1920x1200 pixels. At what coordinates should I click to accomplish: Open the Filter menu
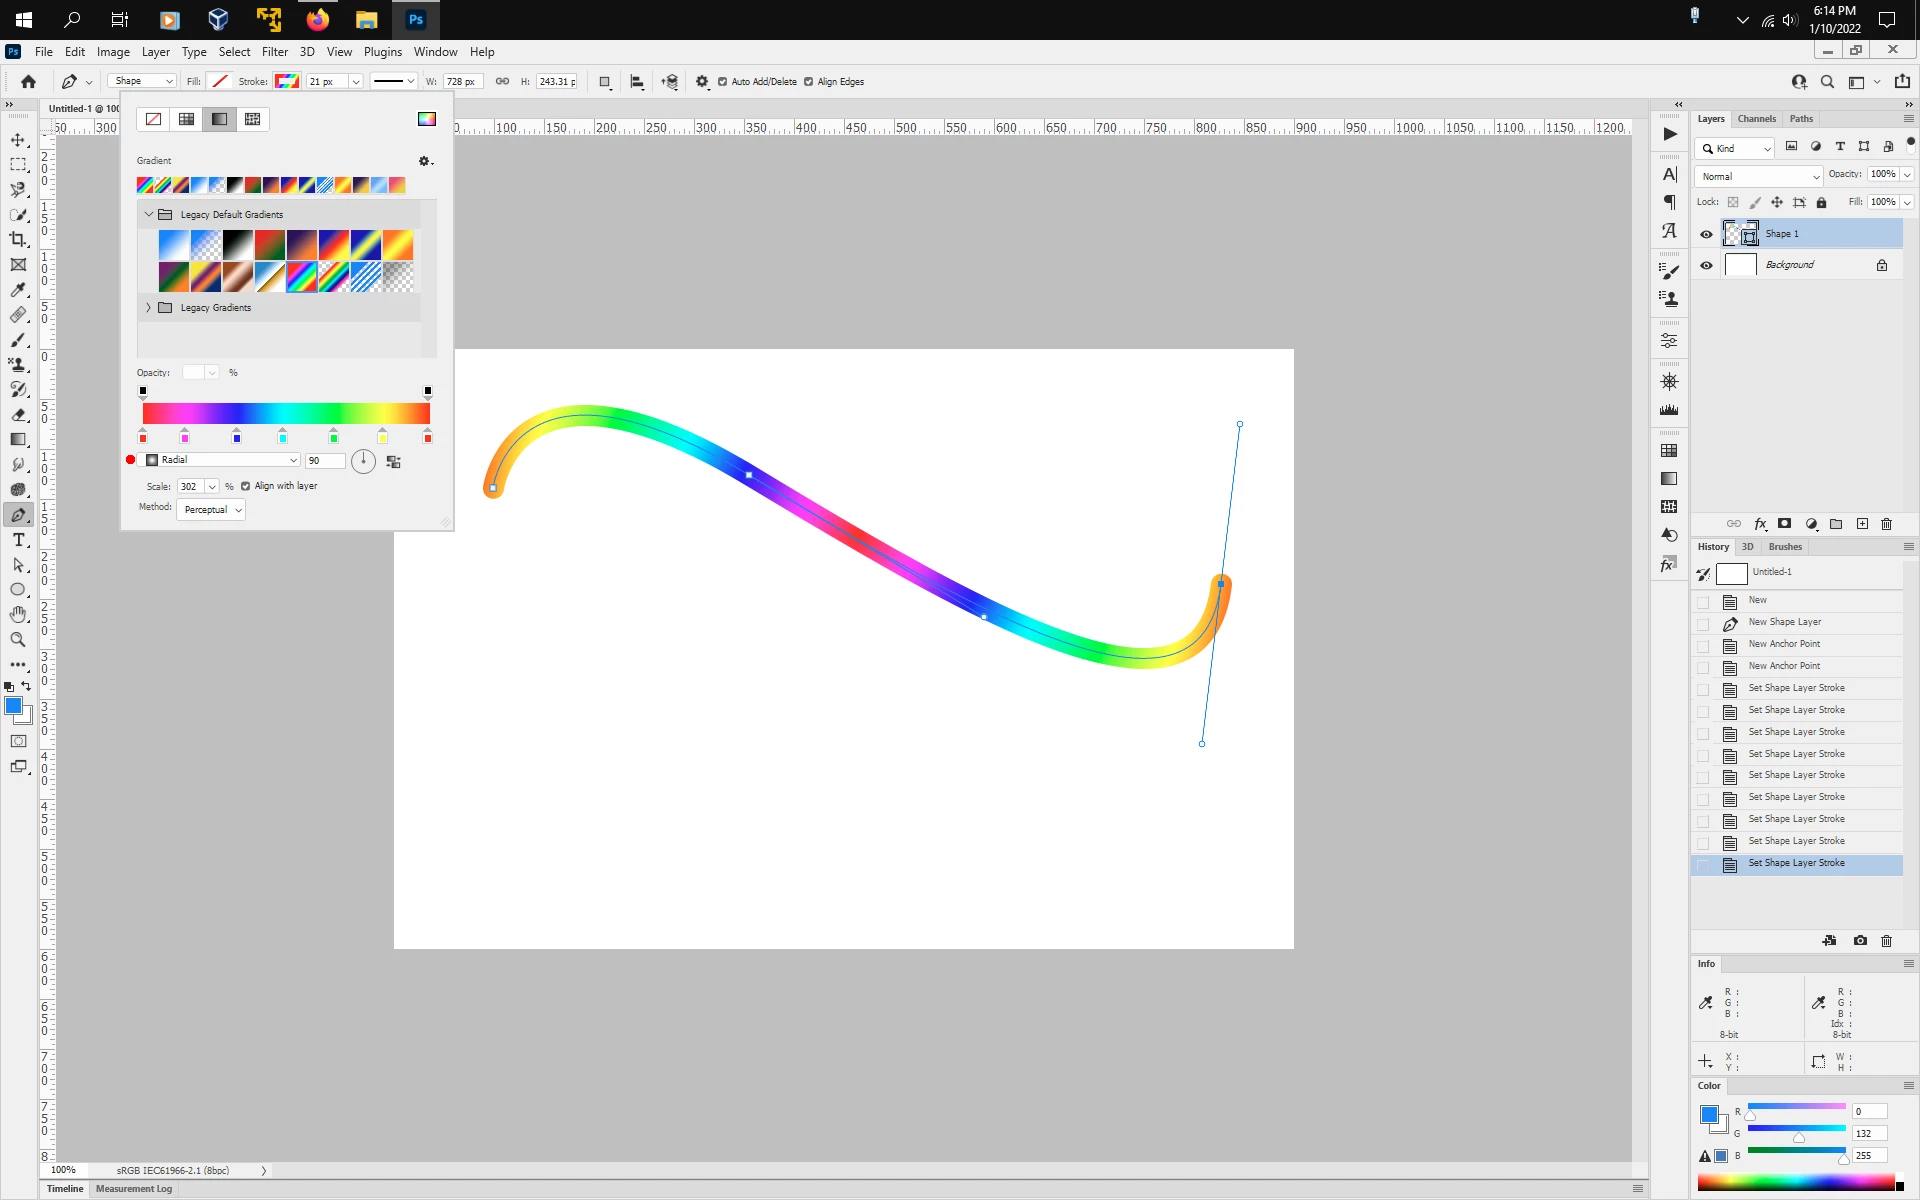click(x=274, y=52)
